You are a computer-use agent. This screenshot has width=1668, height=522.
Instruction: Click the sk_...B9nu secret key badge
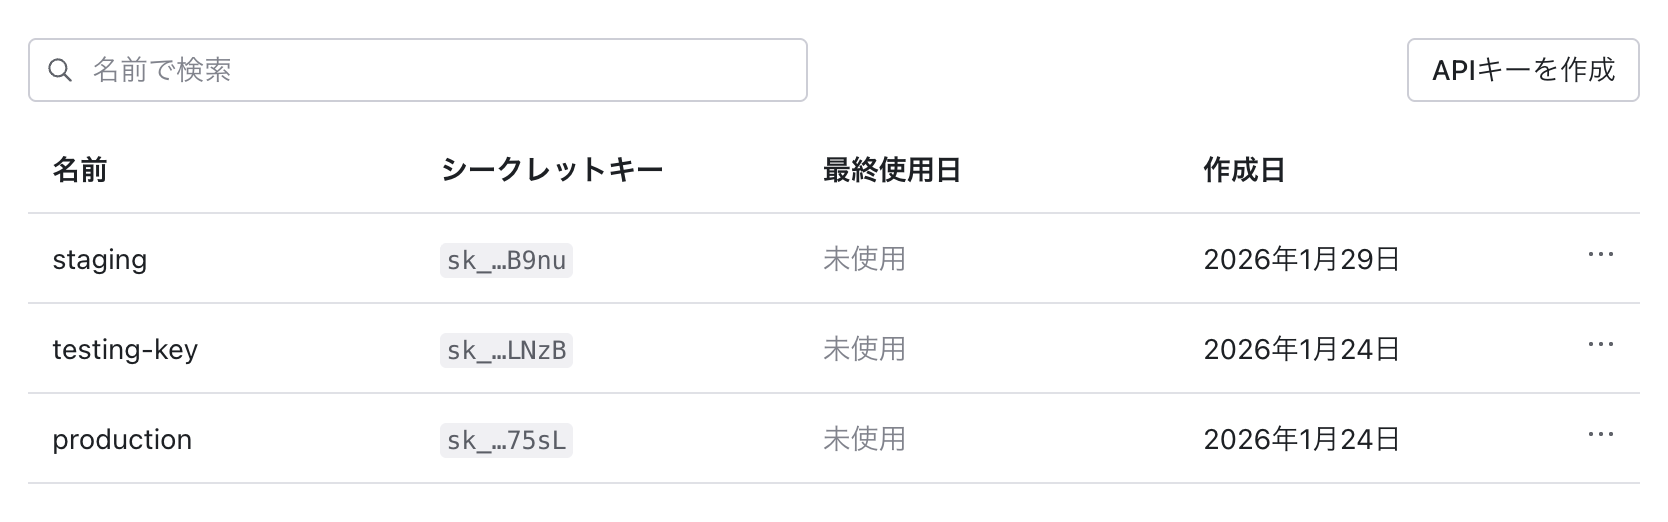506,261
